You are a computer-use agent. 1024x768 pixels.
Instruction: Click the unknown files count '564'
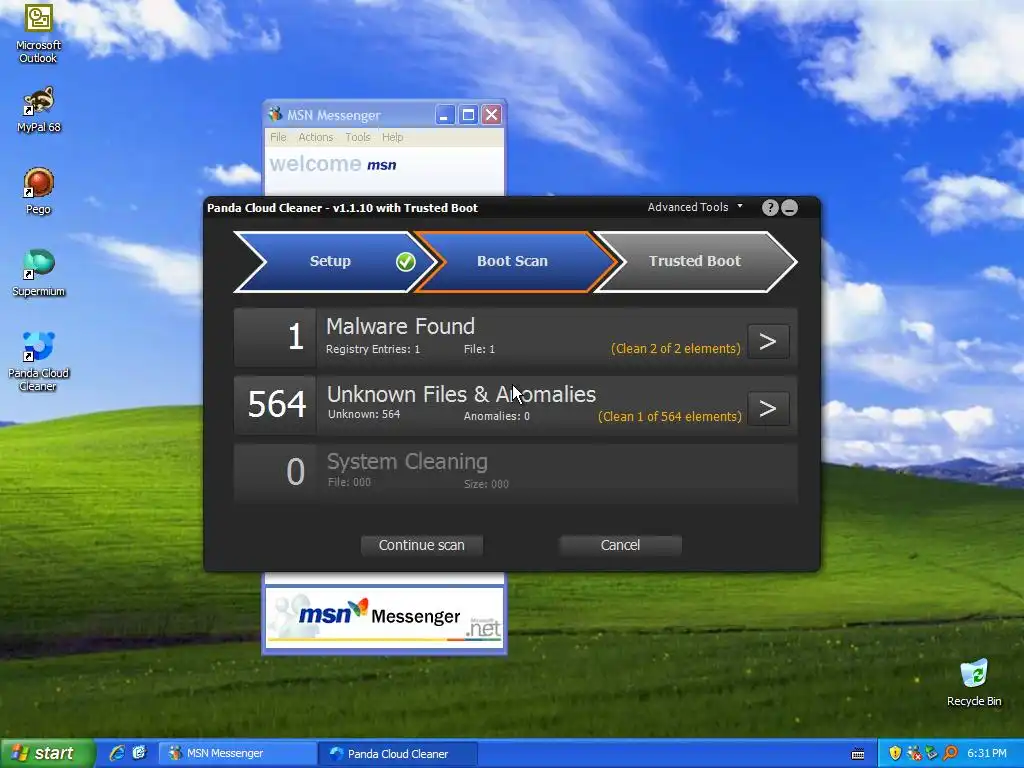(277, 404)
